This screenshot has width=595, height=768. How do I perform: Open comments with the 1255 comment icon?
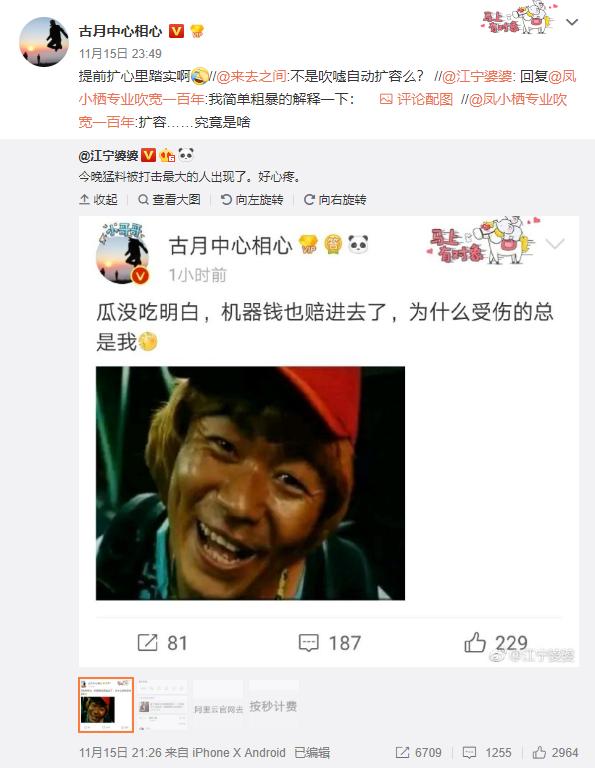pyautogui.click(x=470, y=752)
